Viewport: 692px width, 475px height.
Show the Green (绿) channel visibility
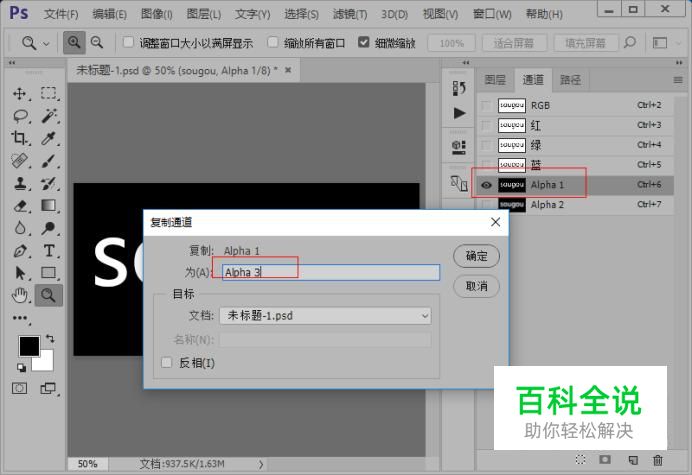[x=486, y=145]
